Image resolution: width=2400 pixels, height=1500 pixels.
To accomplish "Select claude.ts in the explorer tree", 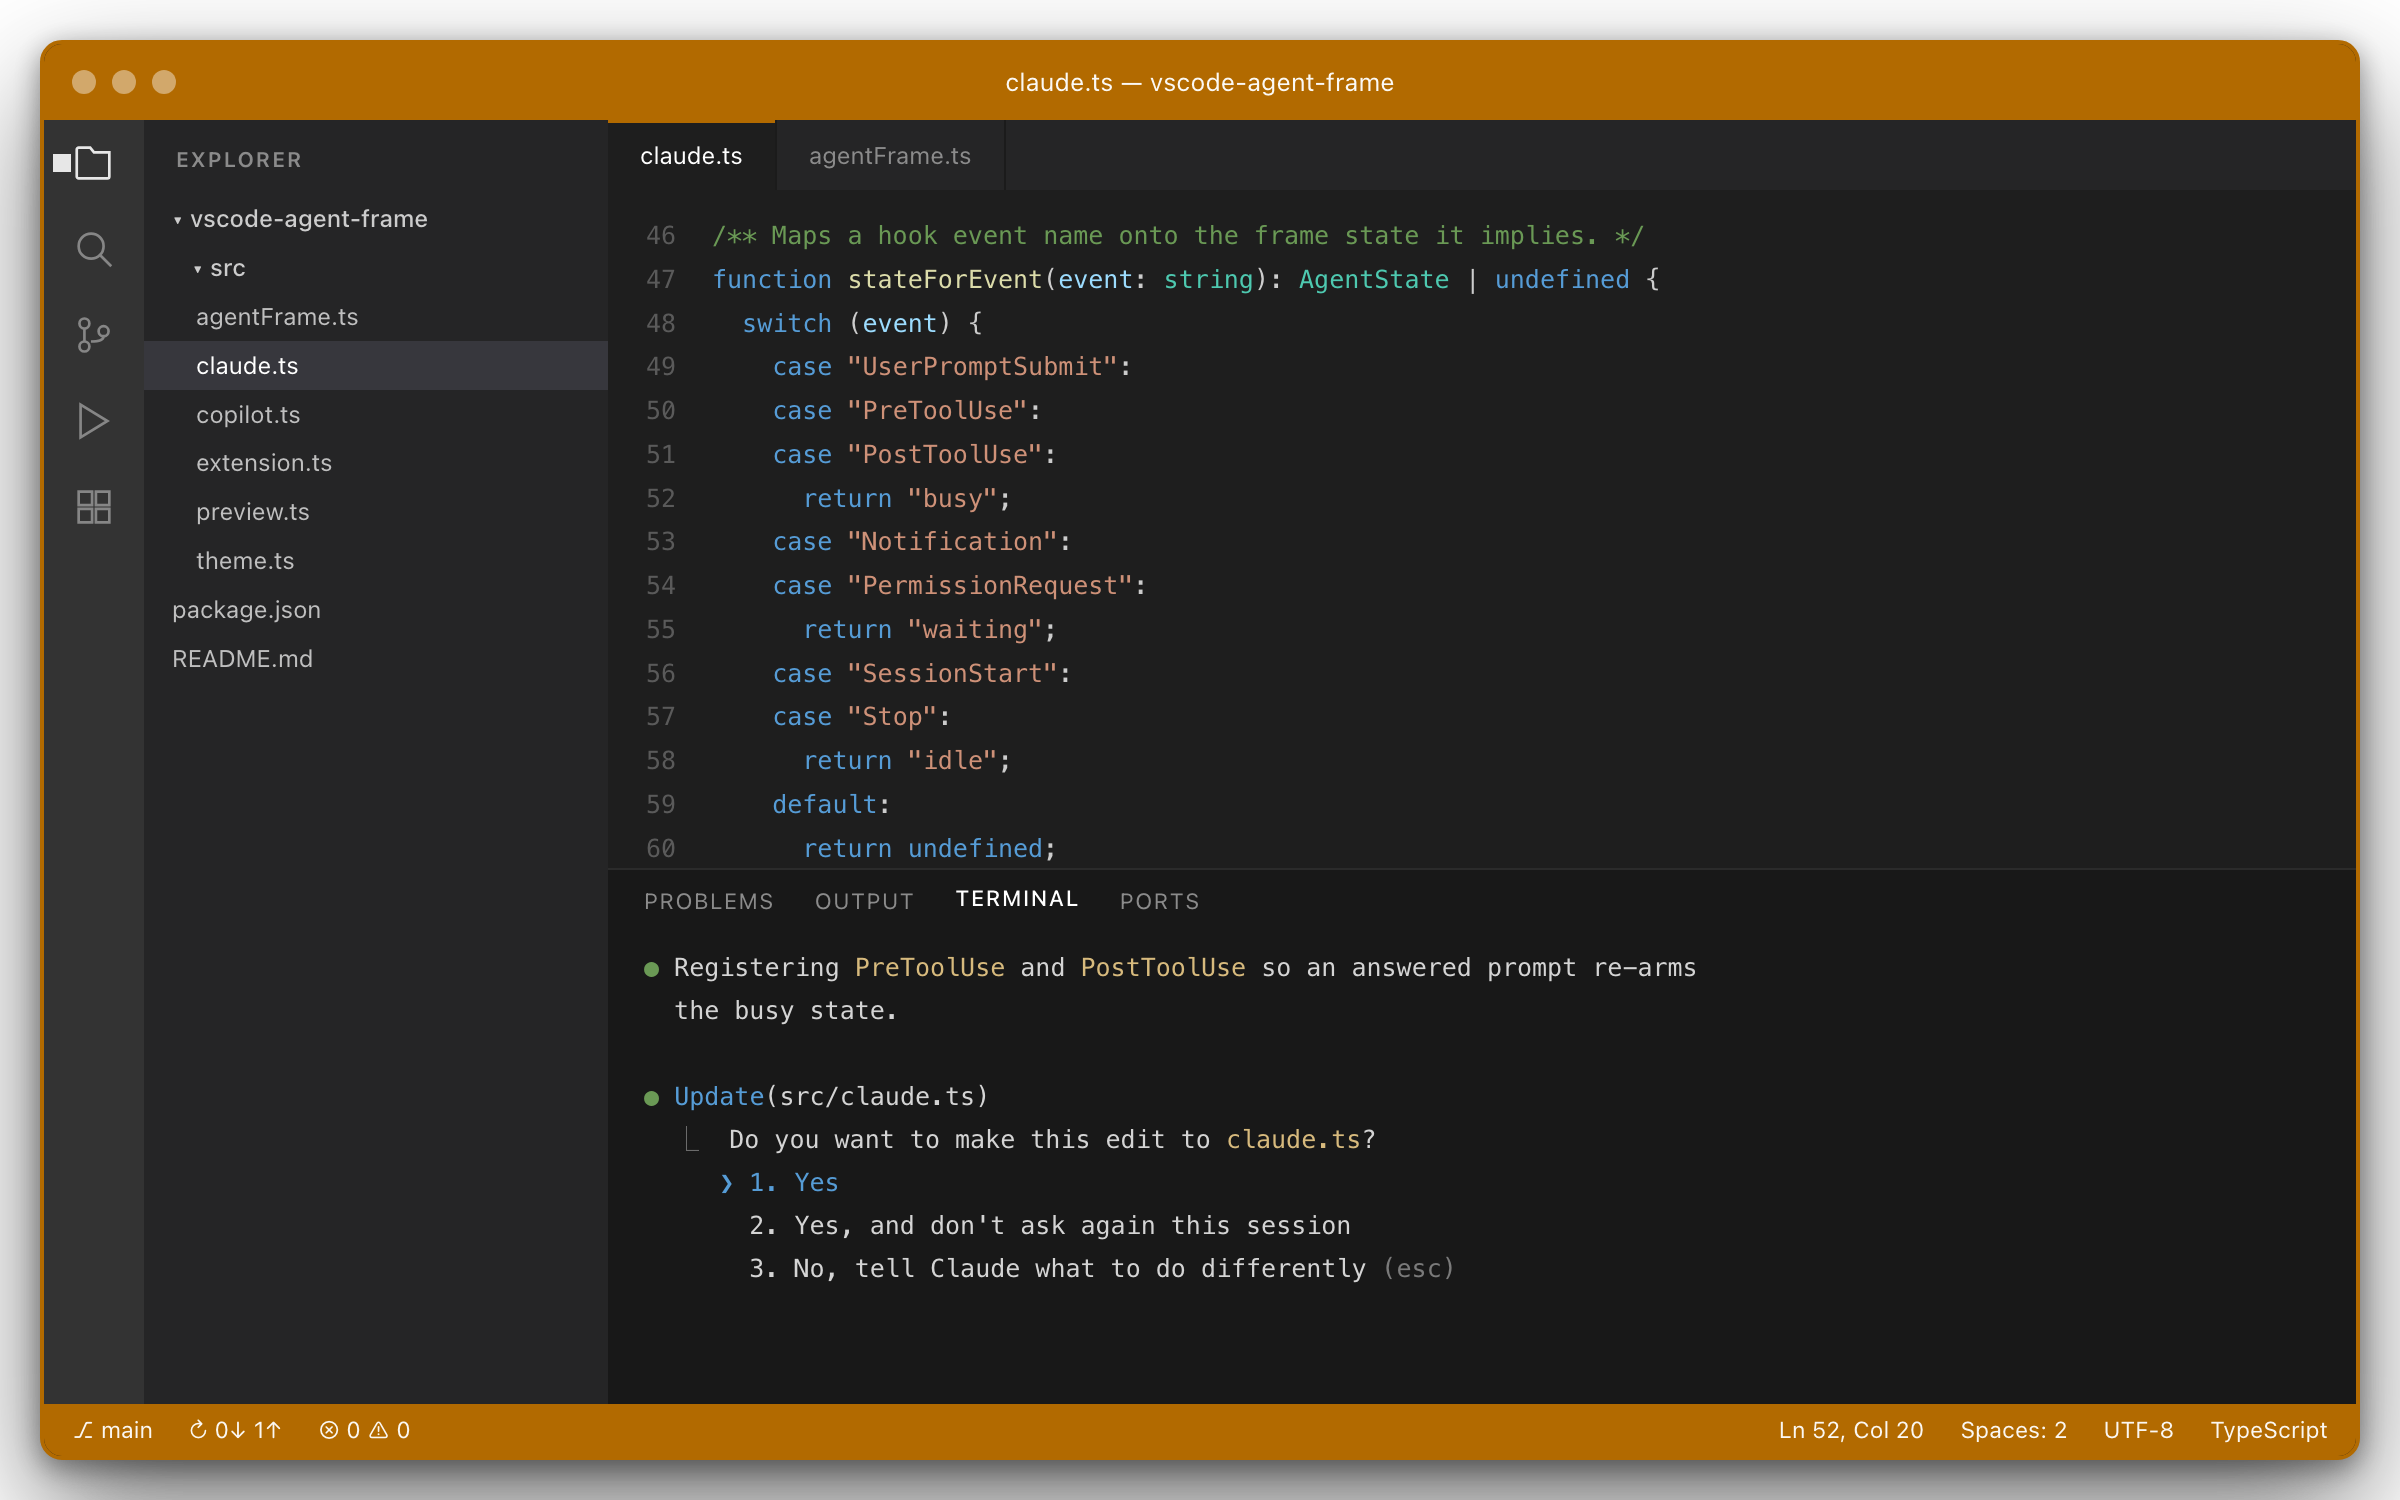I will tap(376, 366).
